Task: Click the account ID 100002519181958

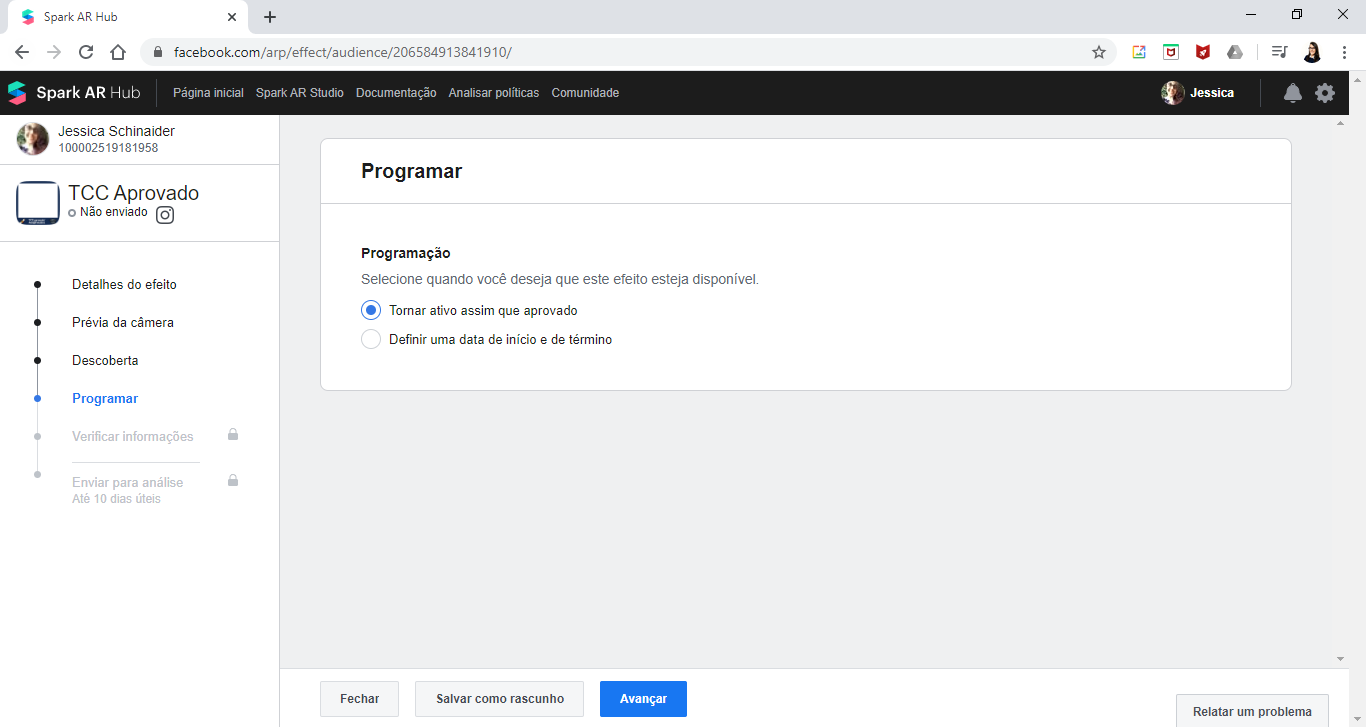Action: (x=108, y=148)
